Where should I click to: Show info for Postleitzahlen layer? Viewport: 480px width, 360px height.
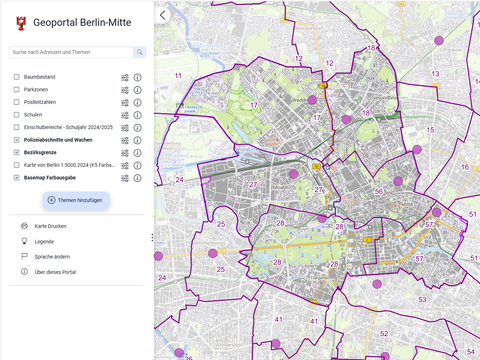click(137, 103)
